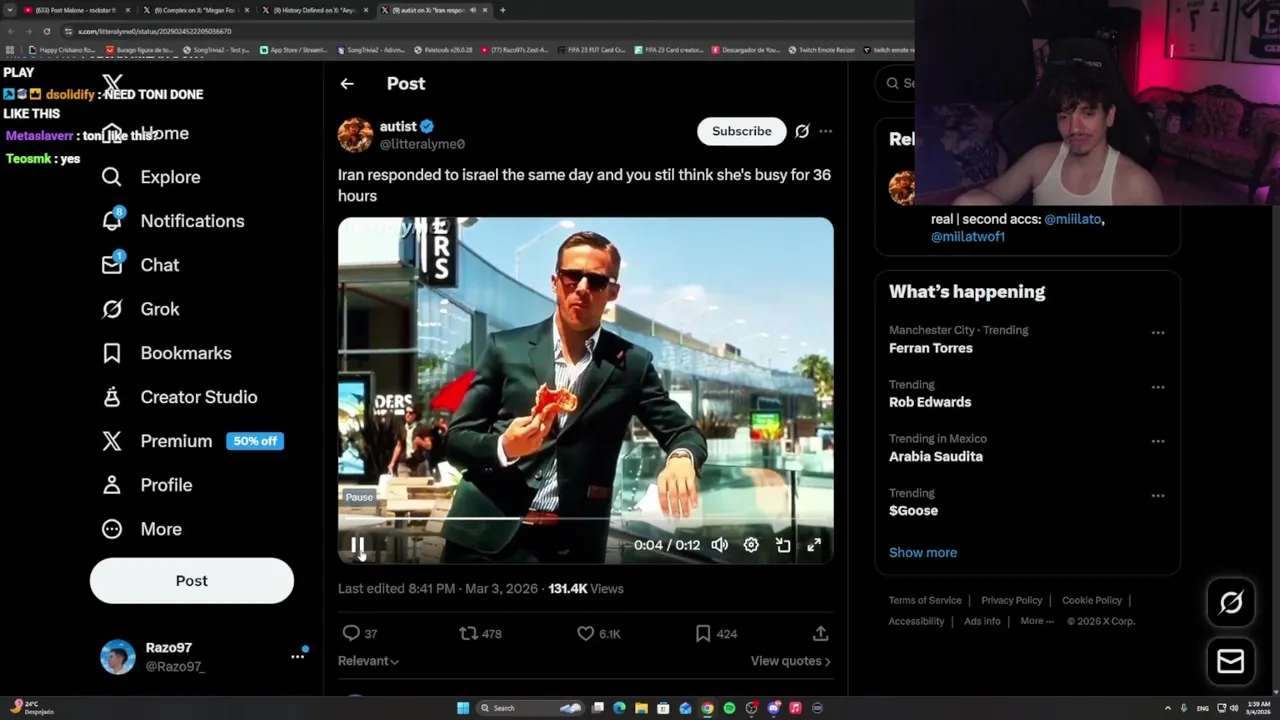Open the @litteralyme0 handle
Image resolution: width=1280 pixels, height=720 pixels.
pyautogui.click(x=422, y=144)
